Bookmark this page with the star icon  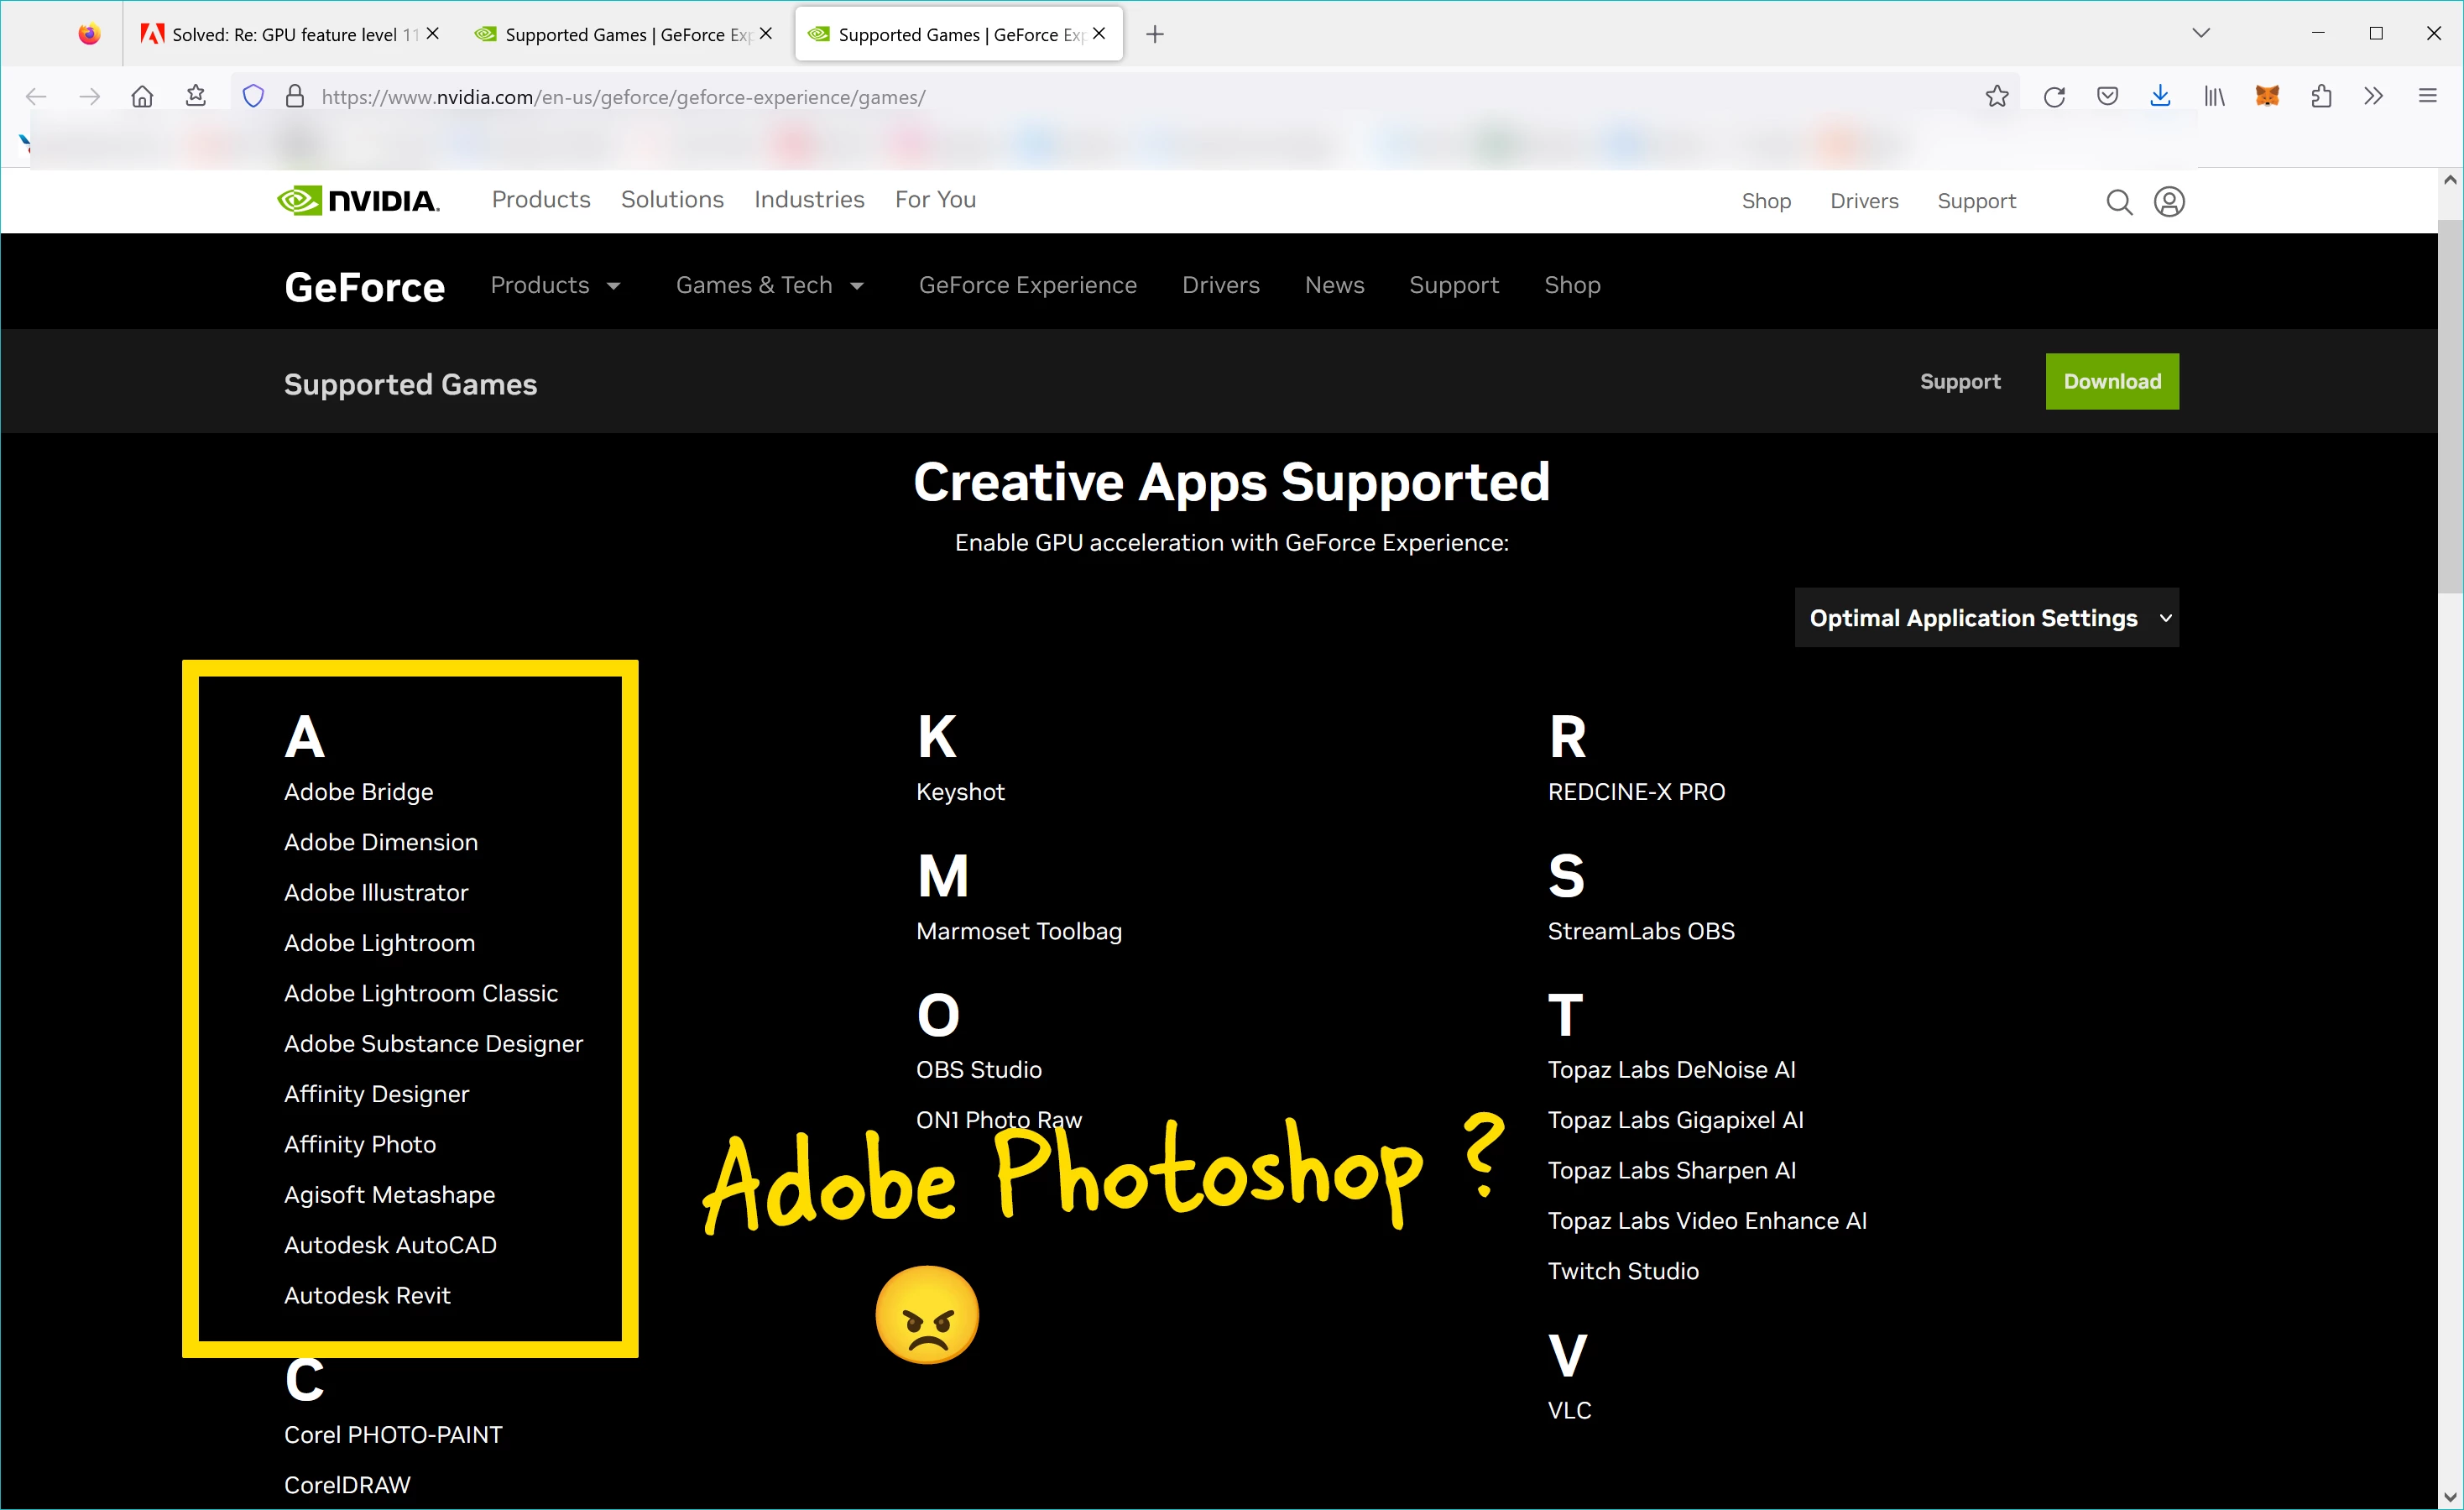point(1996,97)
